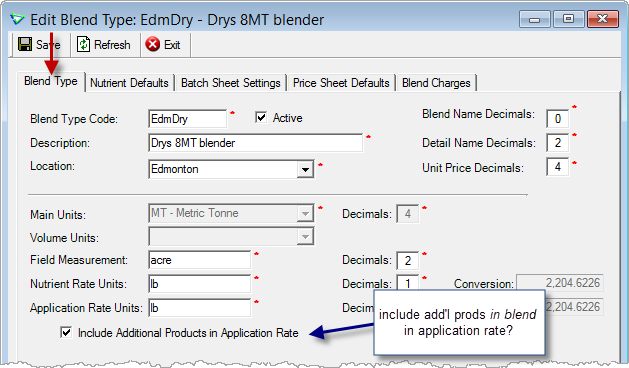Click the Blend Type Code field
The height and width of the screenshot is (368, 629).
(x=187, y=119)
